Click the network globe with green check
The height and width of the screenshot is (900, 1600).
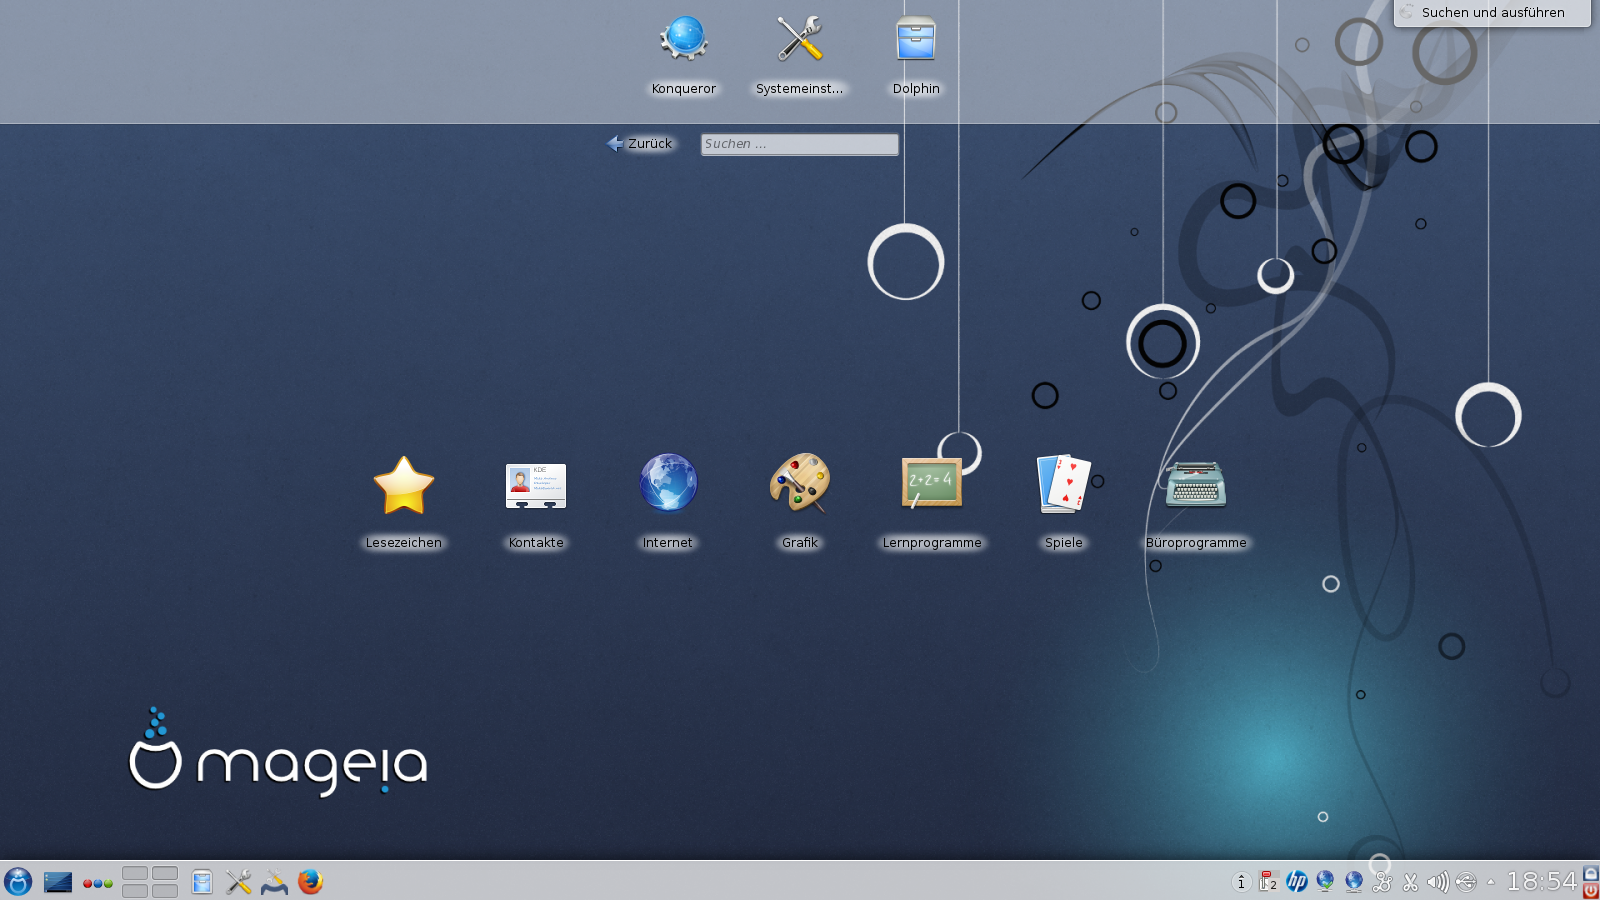pos(1325,881)
